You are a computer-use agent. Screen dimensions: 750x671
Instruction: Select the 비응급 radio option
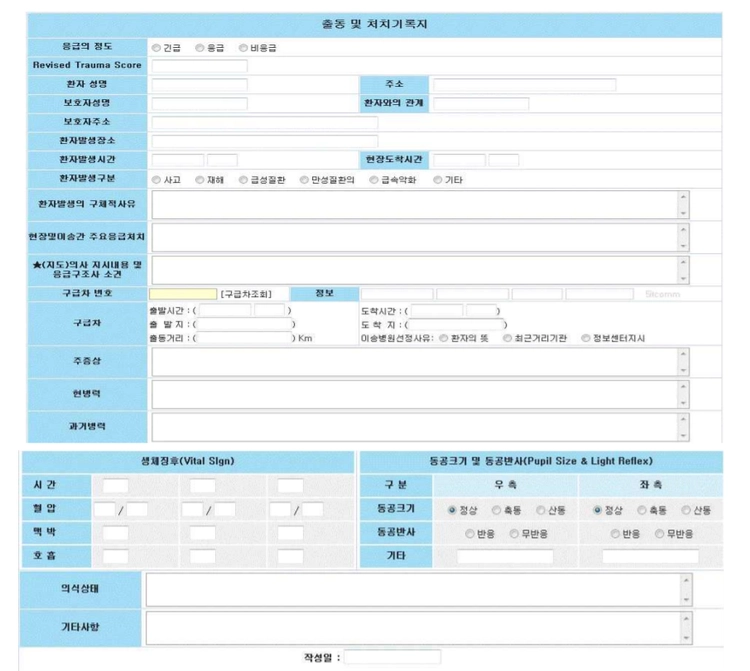click(243, 48)
